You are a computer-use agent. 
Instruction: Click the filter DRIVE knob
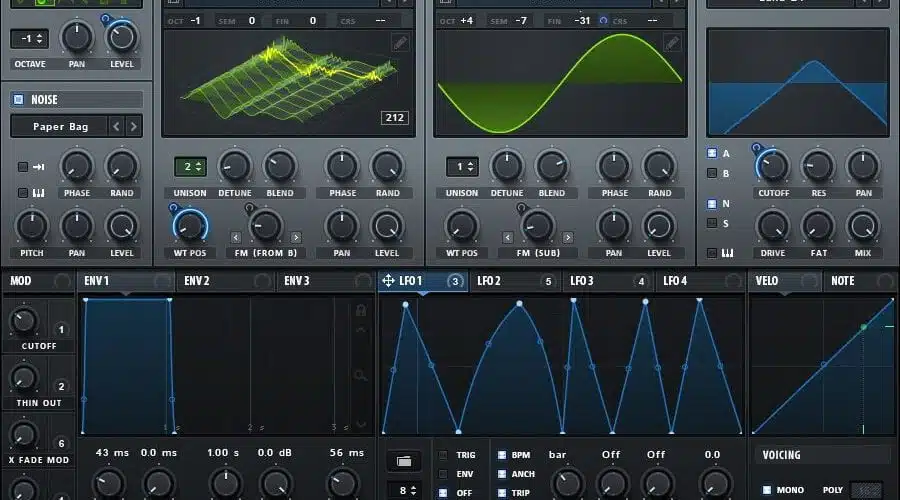(773, 226)
